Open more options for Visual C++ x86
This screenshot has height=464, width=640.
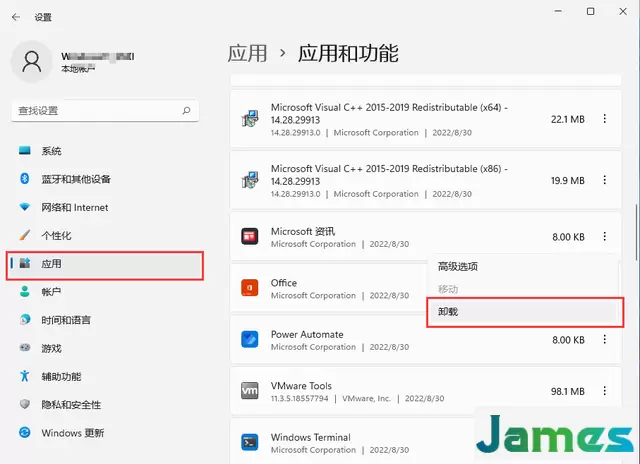click(604, 180)
